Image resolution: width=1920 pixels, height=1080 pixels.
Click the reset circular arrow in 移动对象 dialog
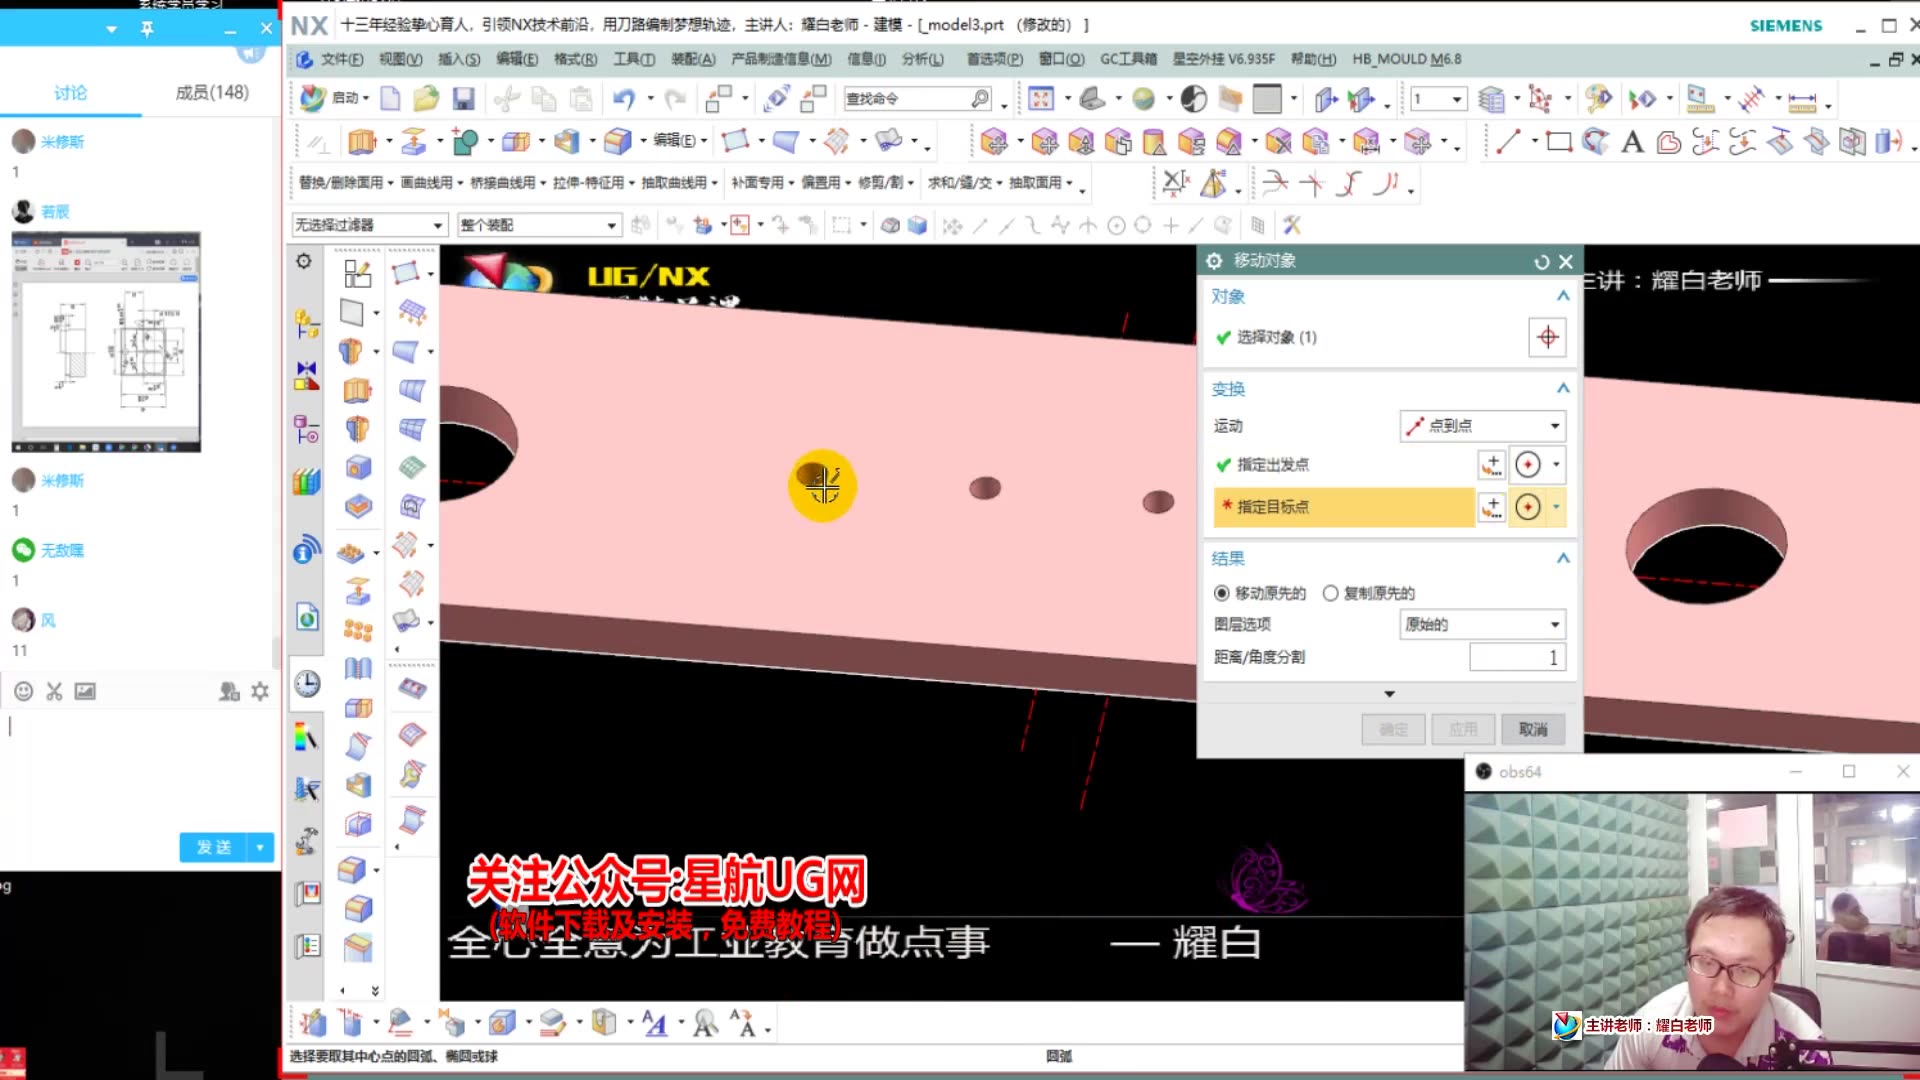coord(1541,261)
